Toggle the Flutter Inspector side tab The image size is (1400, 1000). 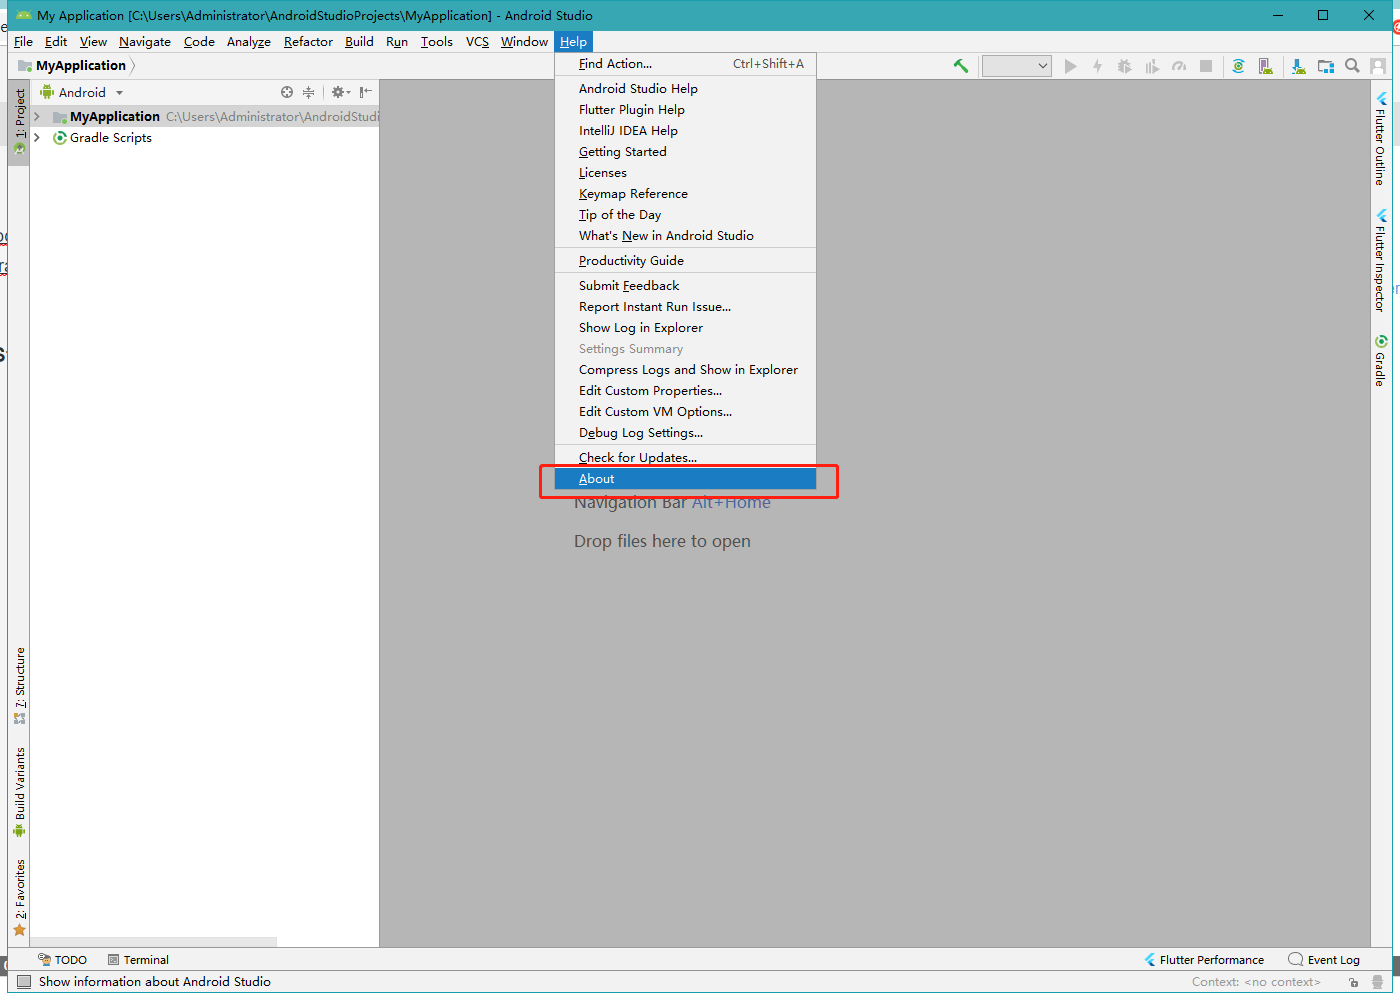pyautogui.click(x=1380, y=260)
